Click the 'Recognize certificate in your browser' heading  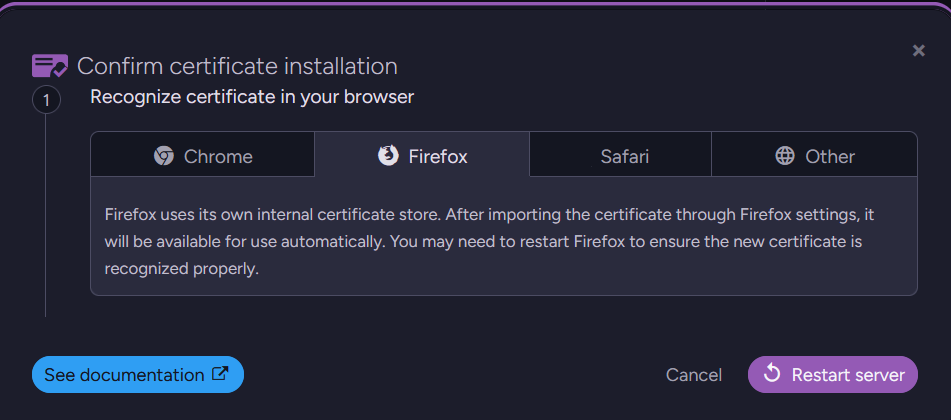coord(252,97)
